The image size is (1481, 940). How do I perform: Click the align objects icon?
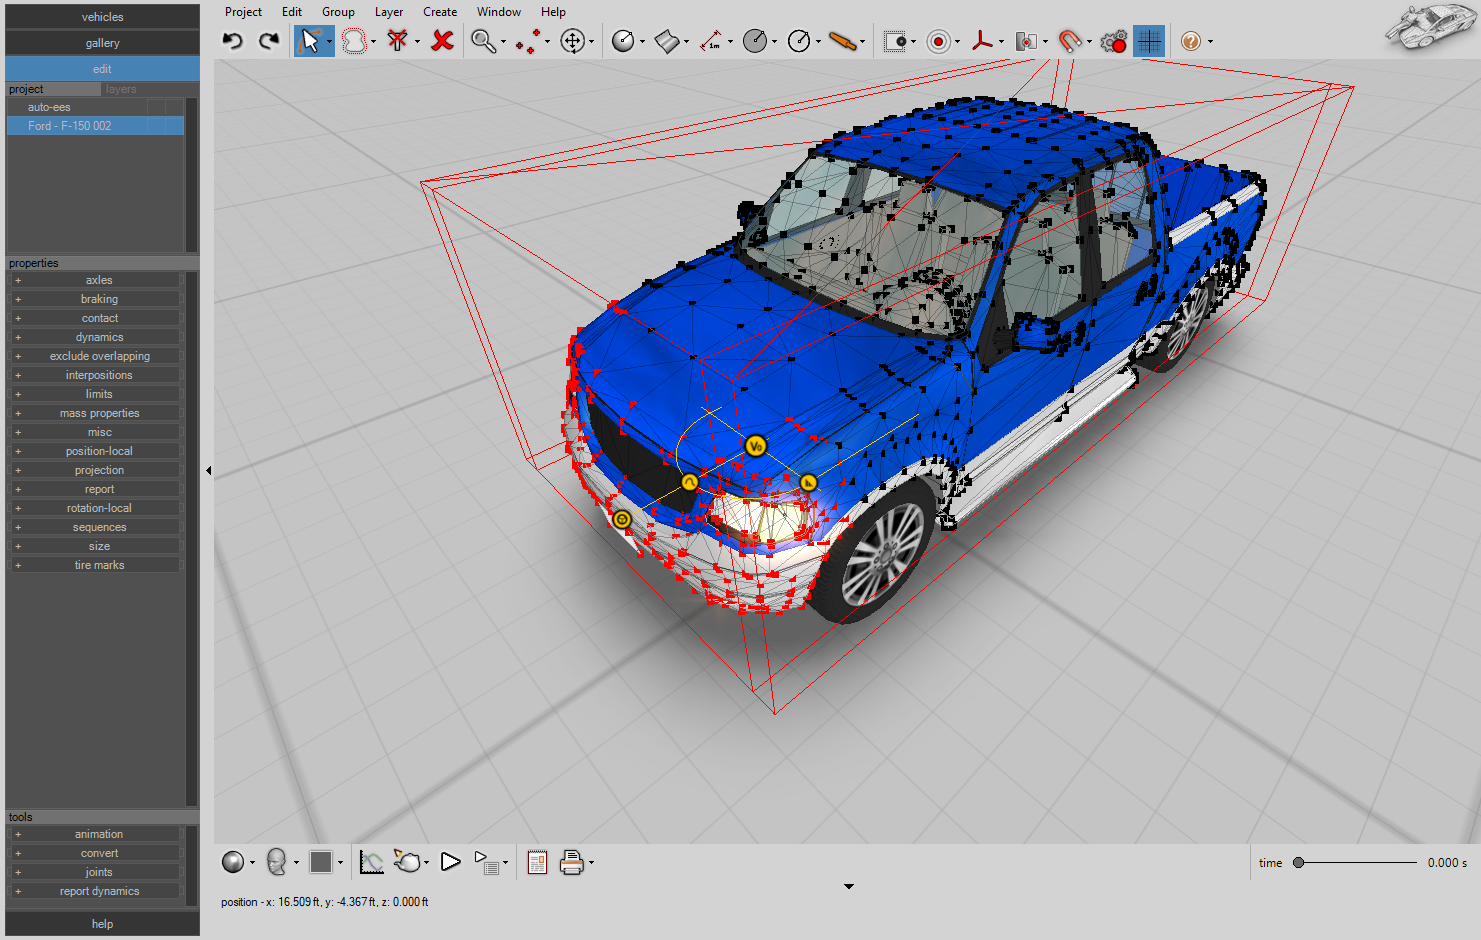coord(1026,41)
